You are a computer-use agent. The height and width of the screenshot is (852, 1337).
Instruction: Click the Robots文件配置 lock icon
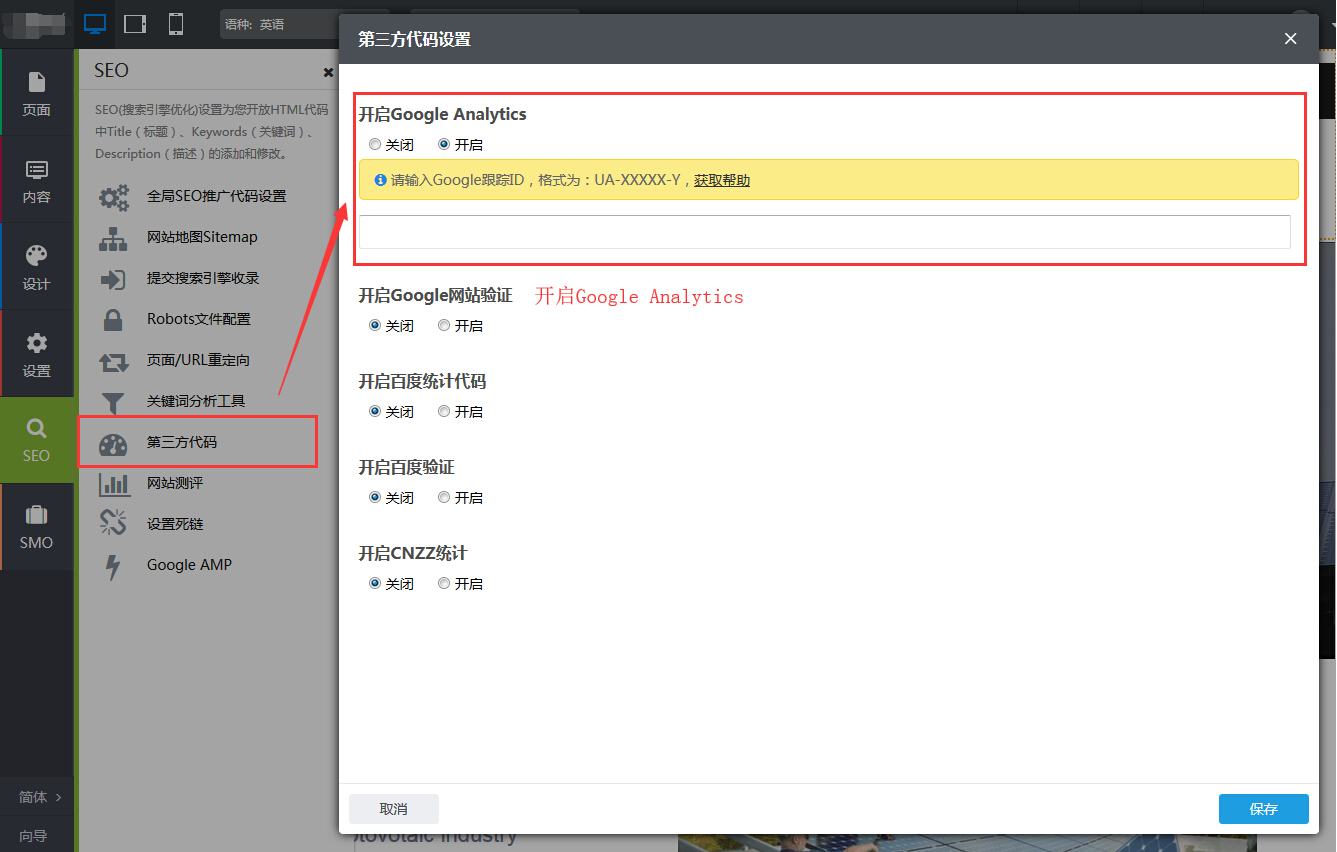pyautogui.click(x=113, y=320)
